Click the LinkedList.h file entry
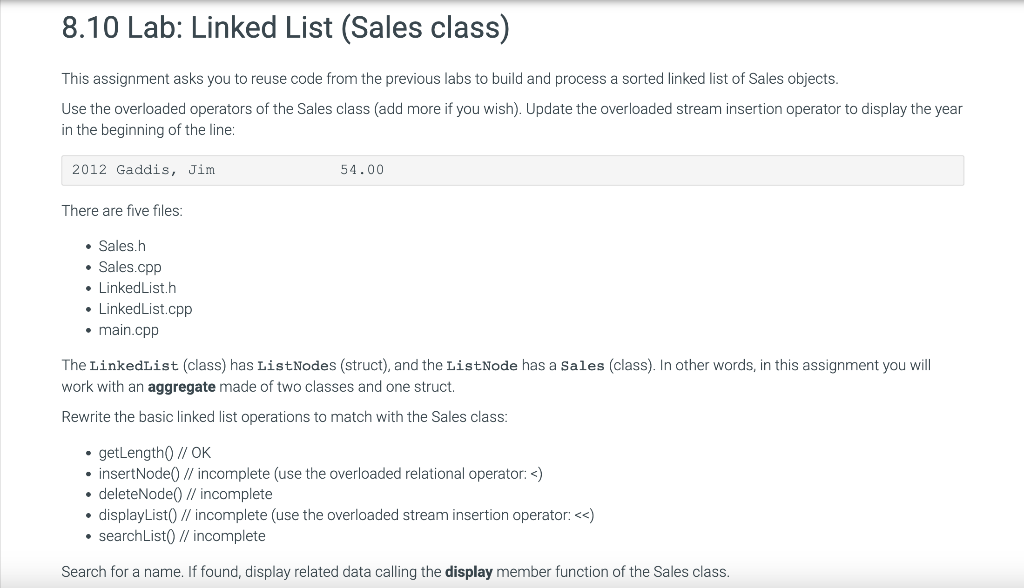The width and height of the screenshot is (1024, 588). click(x=137, y=288)
